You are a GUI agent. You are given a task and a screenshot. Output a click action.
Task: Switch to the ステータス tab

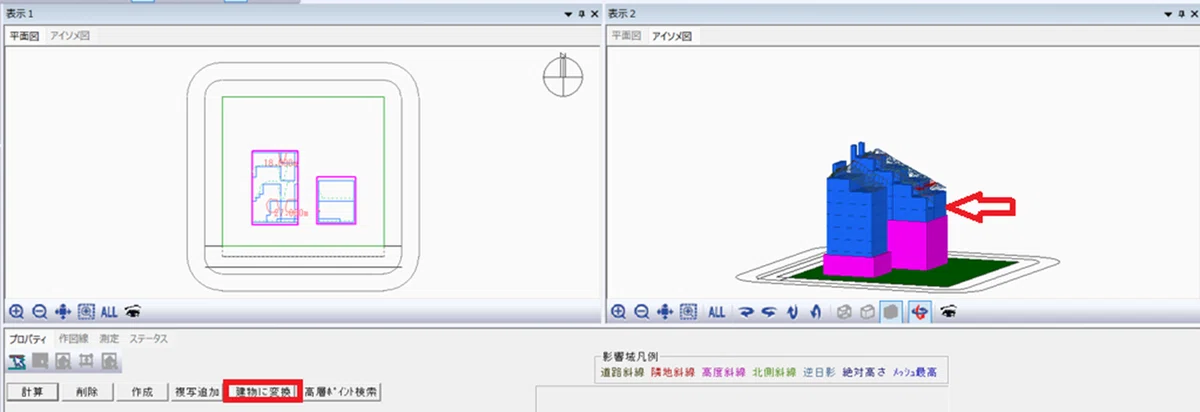pos(149,339)
